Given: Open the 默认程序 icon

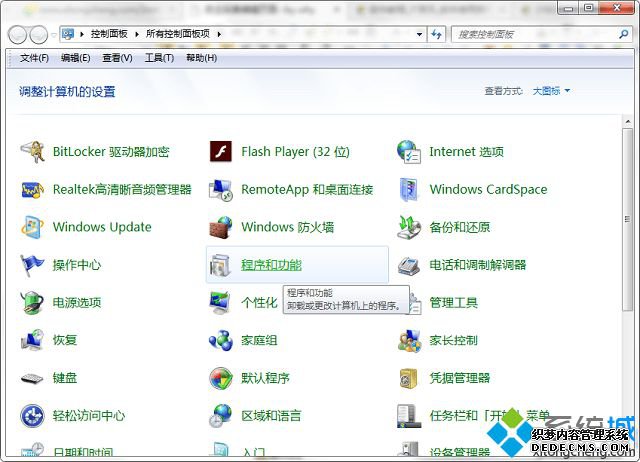Looking at the screenshot, I should point(221,378).
